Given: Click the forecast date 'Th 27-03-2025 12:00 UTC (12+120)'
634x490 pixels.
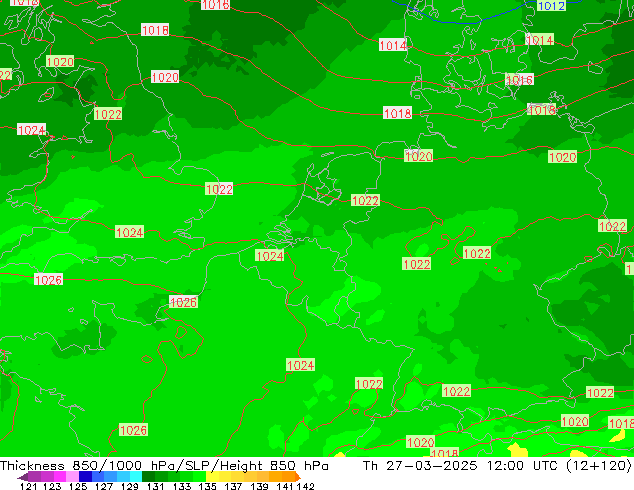Looking at the screenshot, I should pos(497,465).
